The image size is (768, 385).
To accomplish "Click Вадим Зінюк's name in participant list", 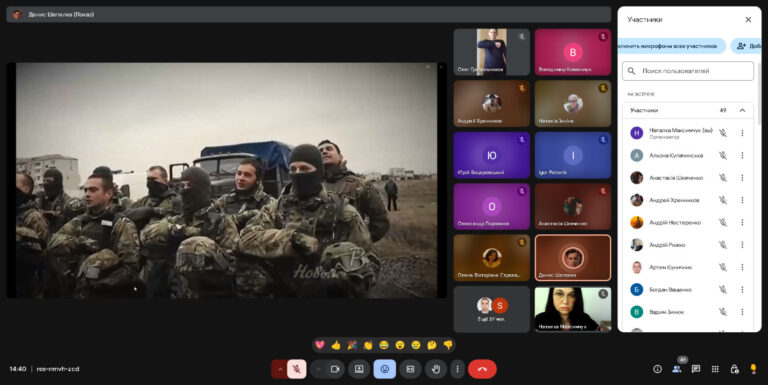I will [667, 312].
